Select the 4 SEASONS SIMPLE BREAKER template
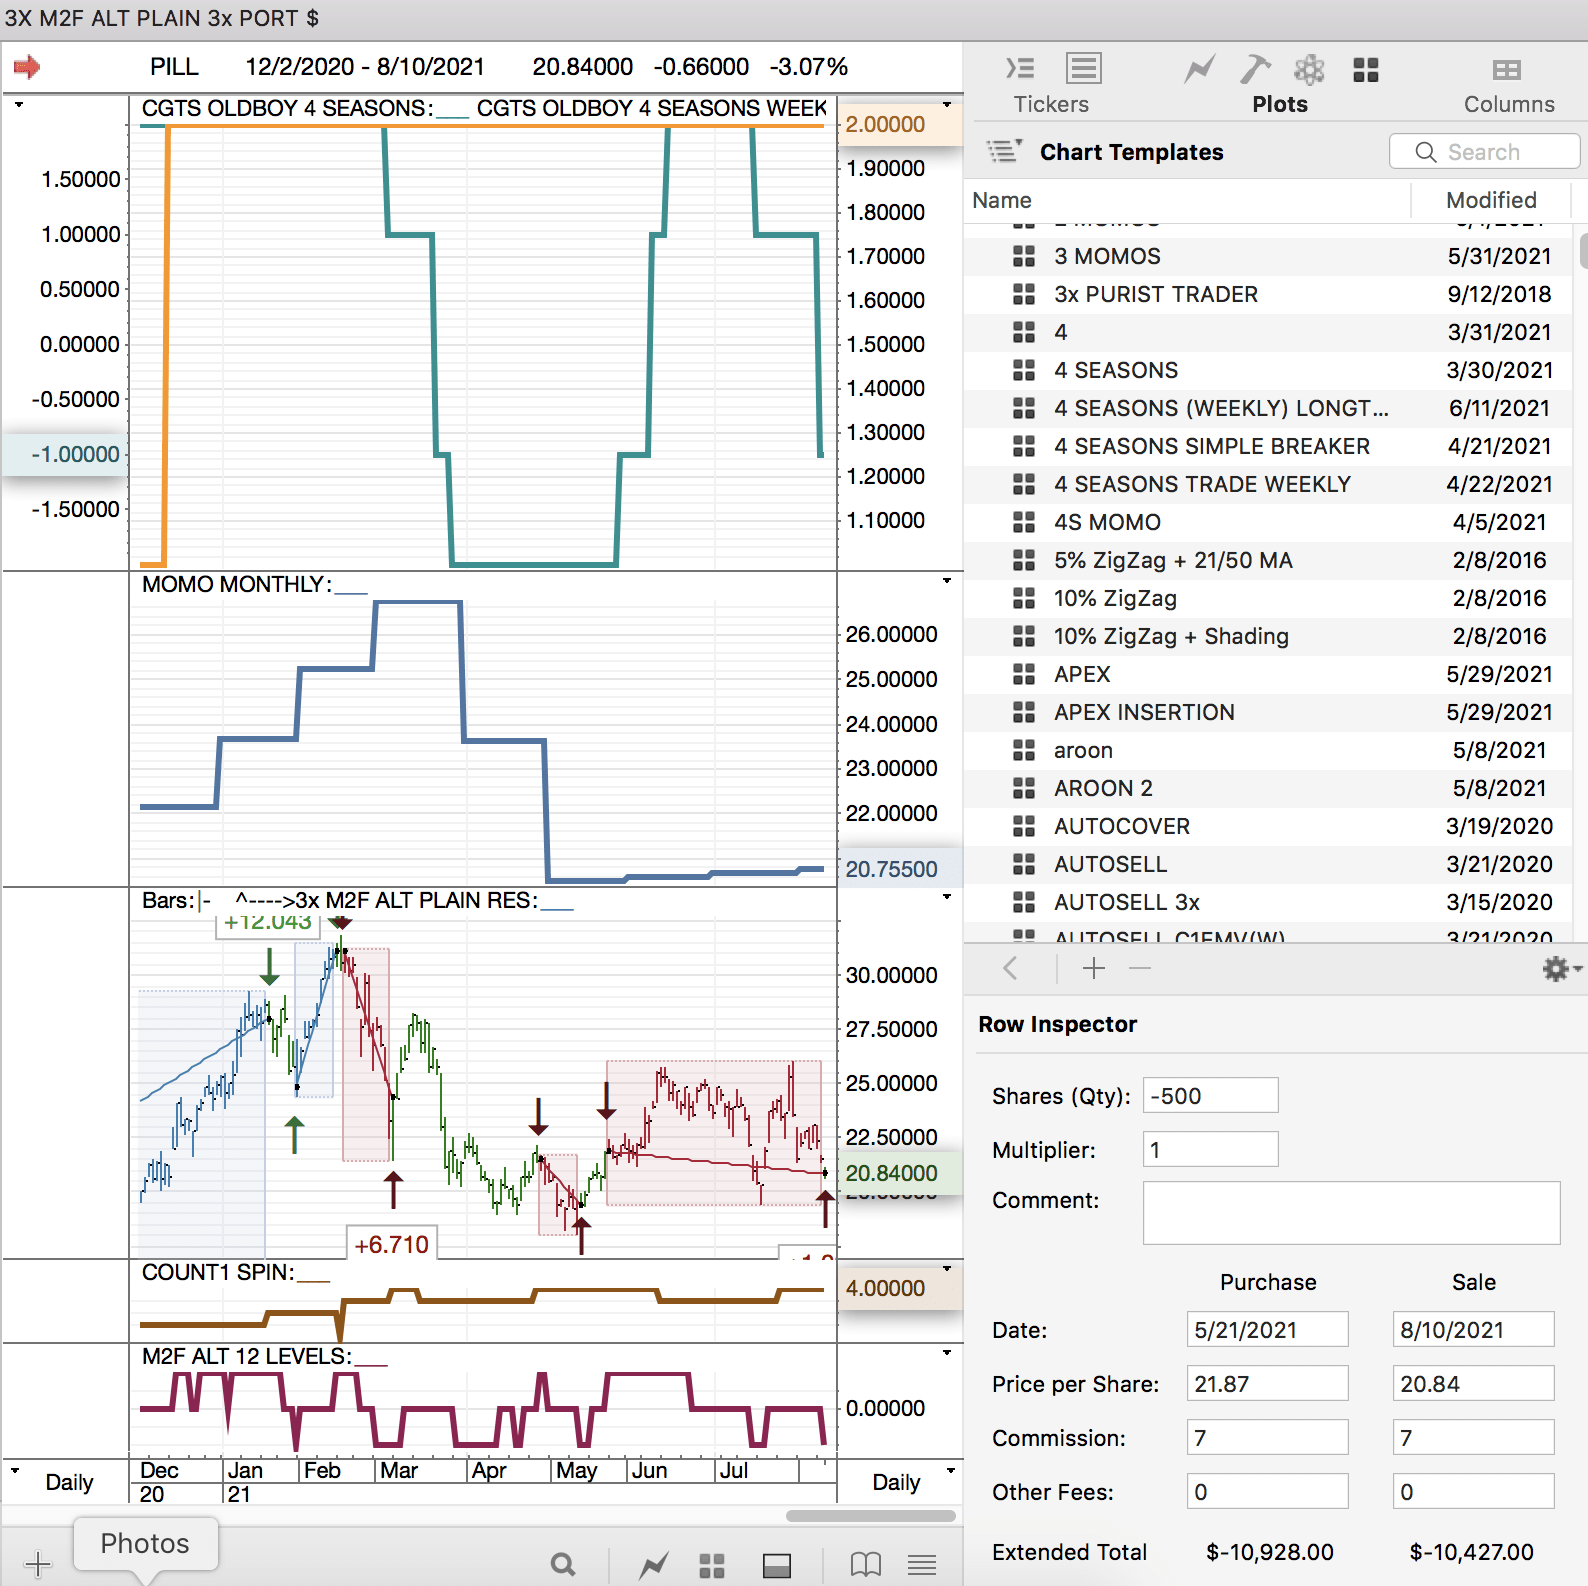1588x1586 pixels. (x=1211, y=446)
